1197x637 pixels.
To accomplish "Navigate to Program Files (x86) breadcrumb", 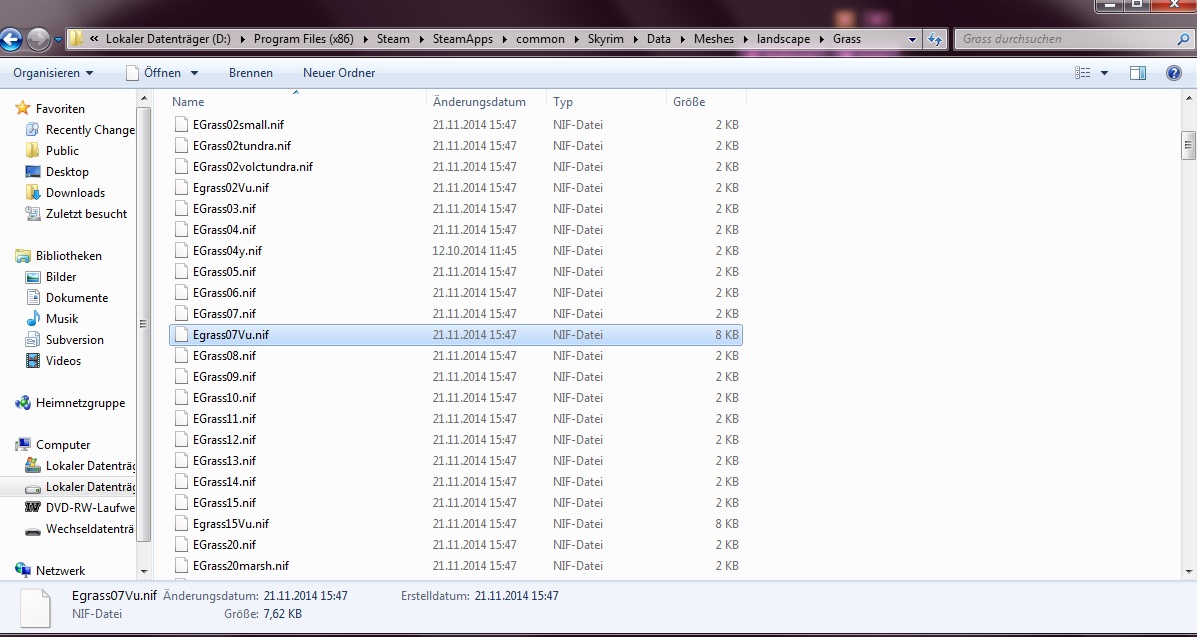I will click(x=304, y=39).
